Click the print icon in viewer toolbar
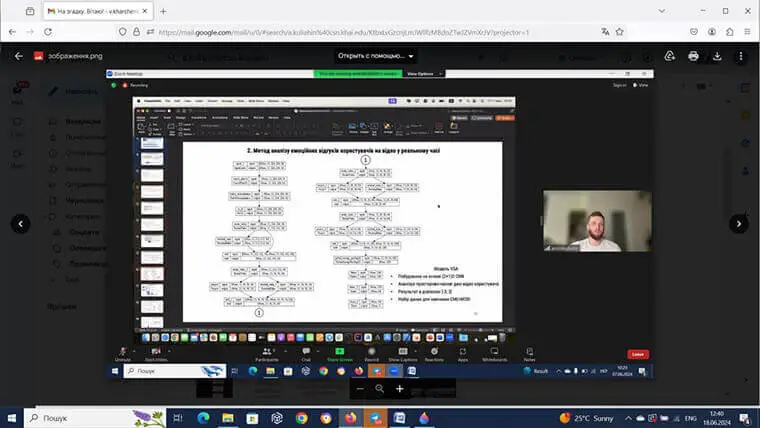Screen dimensions: 760x428 [x=693, y=56]
